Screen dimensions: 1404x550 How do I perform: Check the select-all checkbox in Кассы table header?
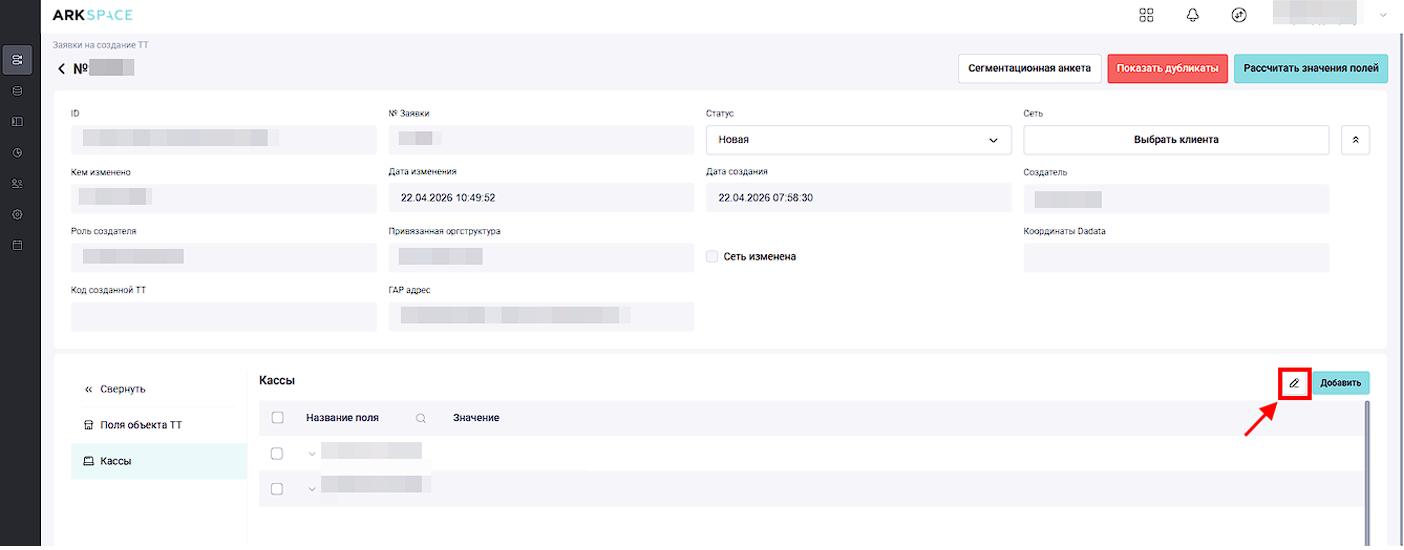coord(278,418)
